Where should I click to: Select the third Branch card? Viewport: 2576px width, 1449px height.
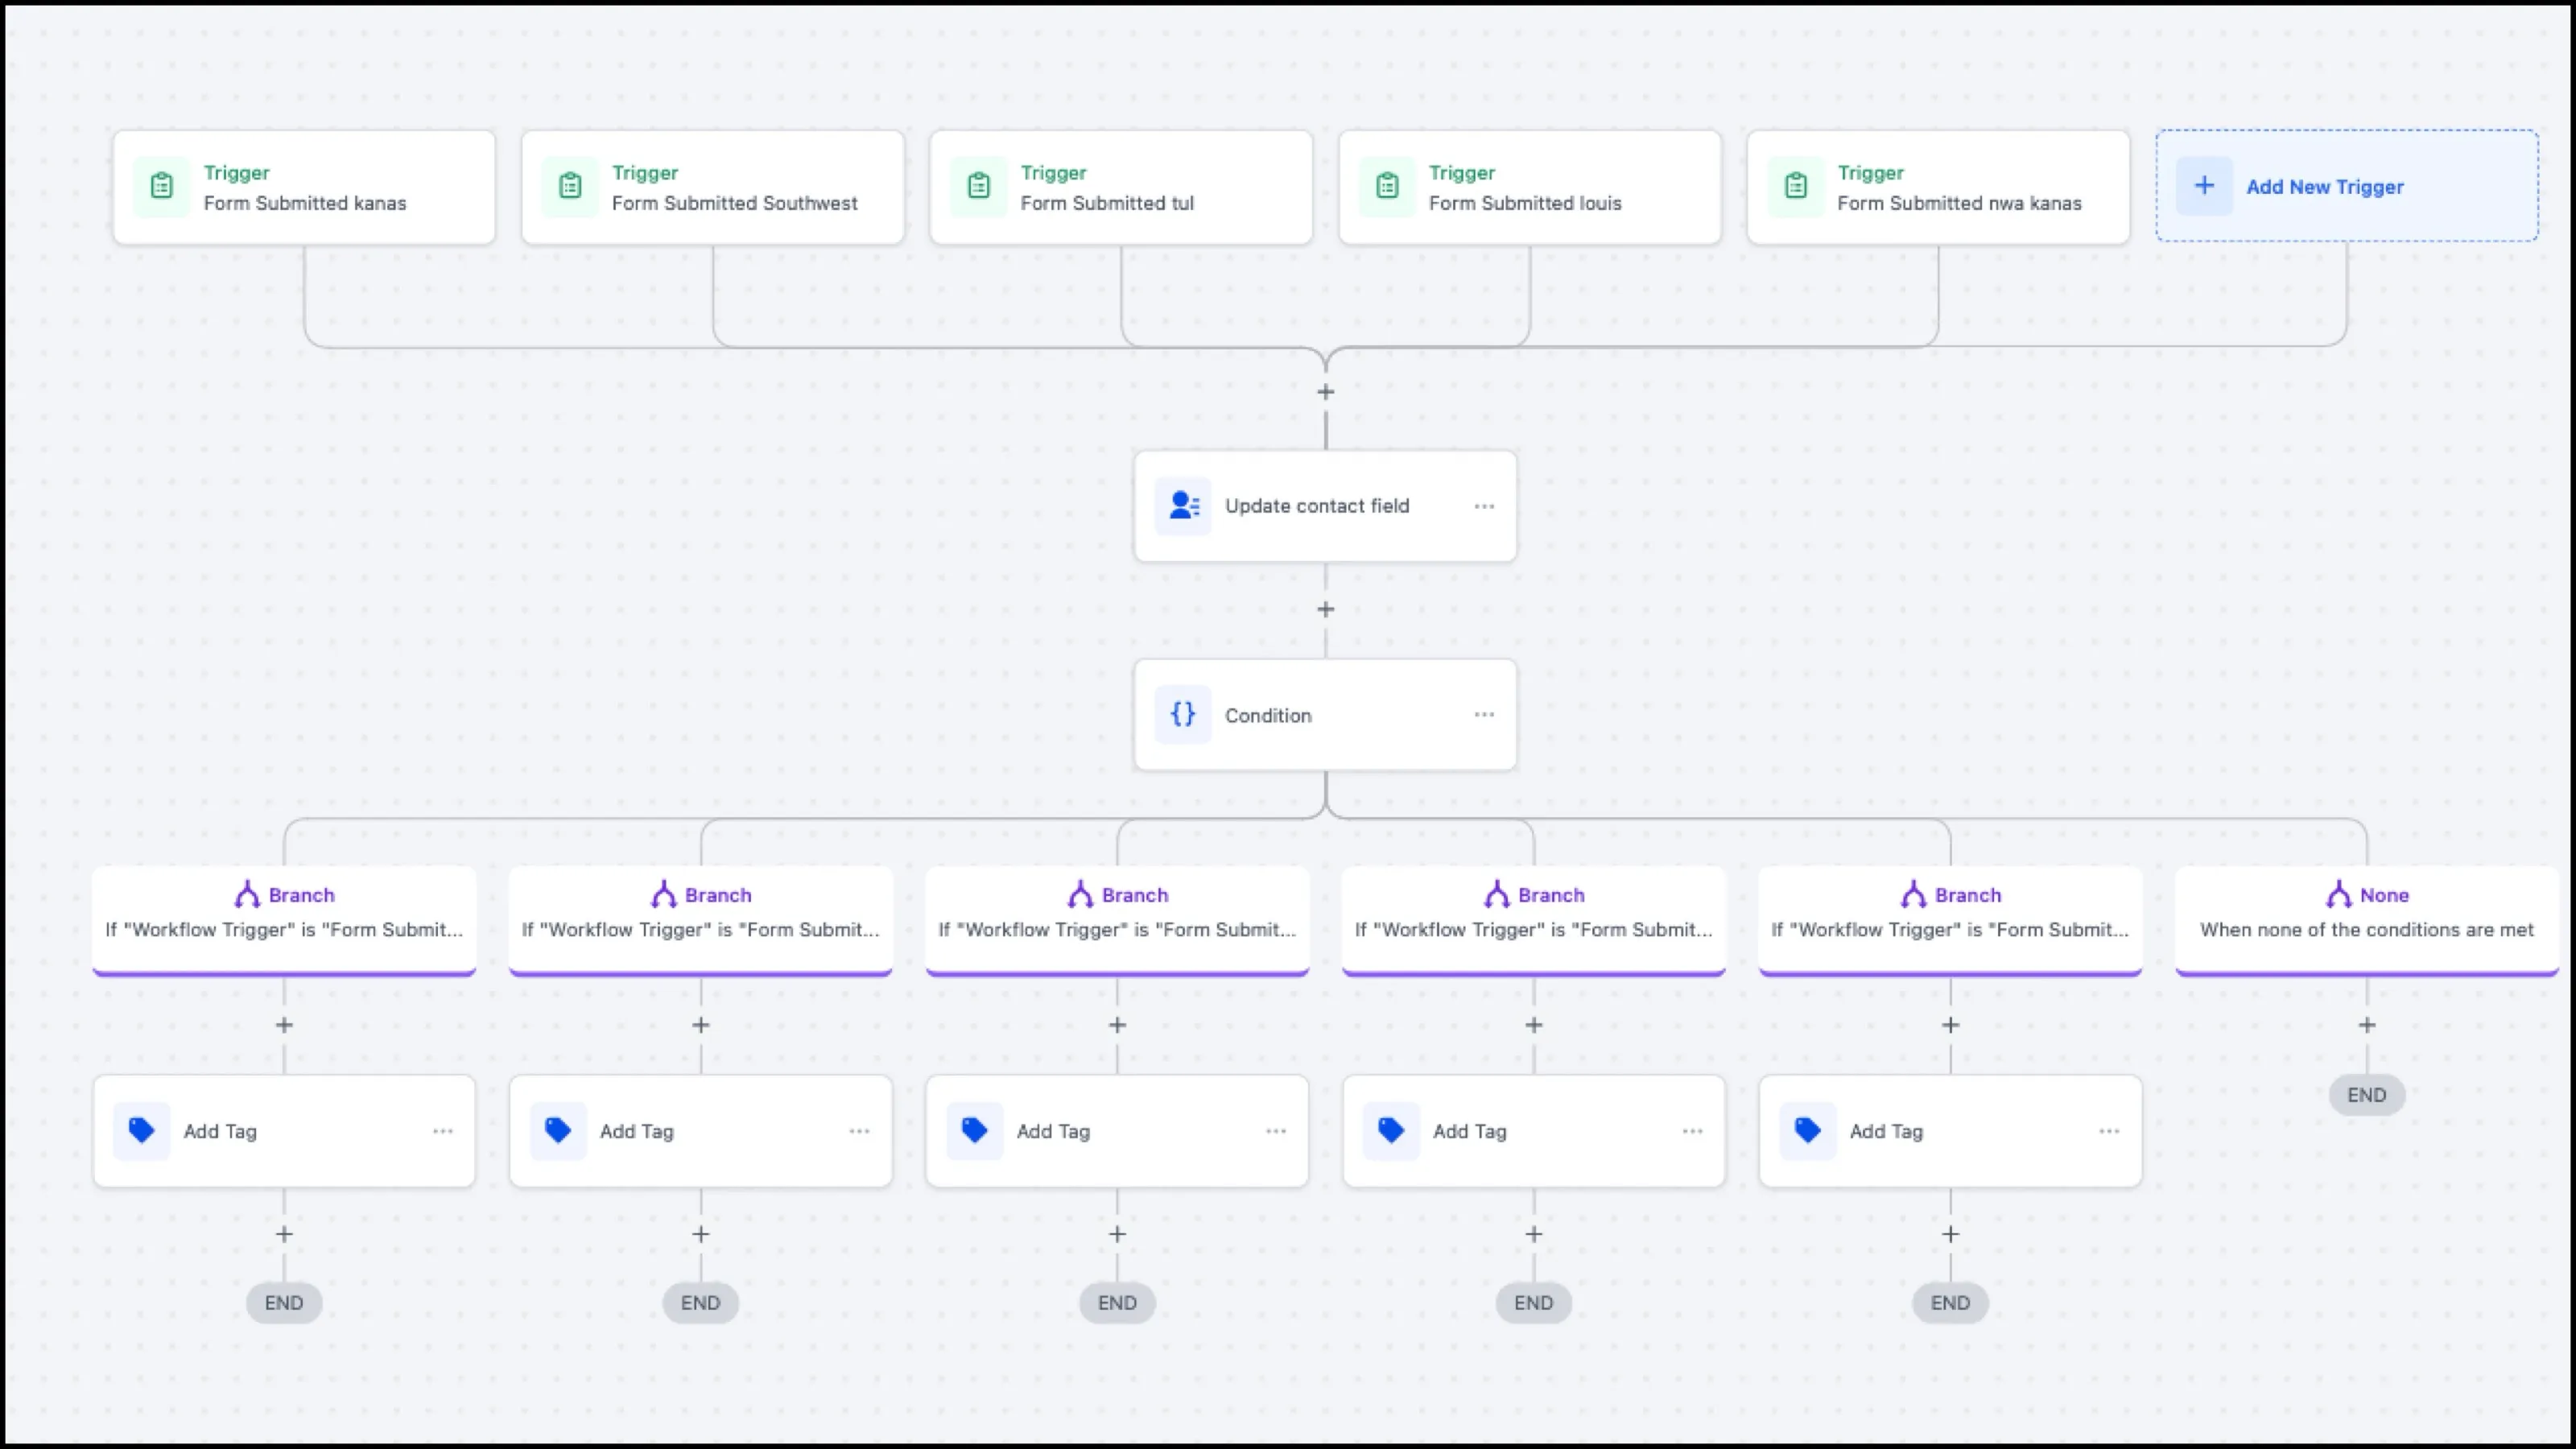1117,920
